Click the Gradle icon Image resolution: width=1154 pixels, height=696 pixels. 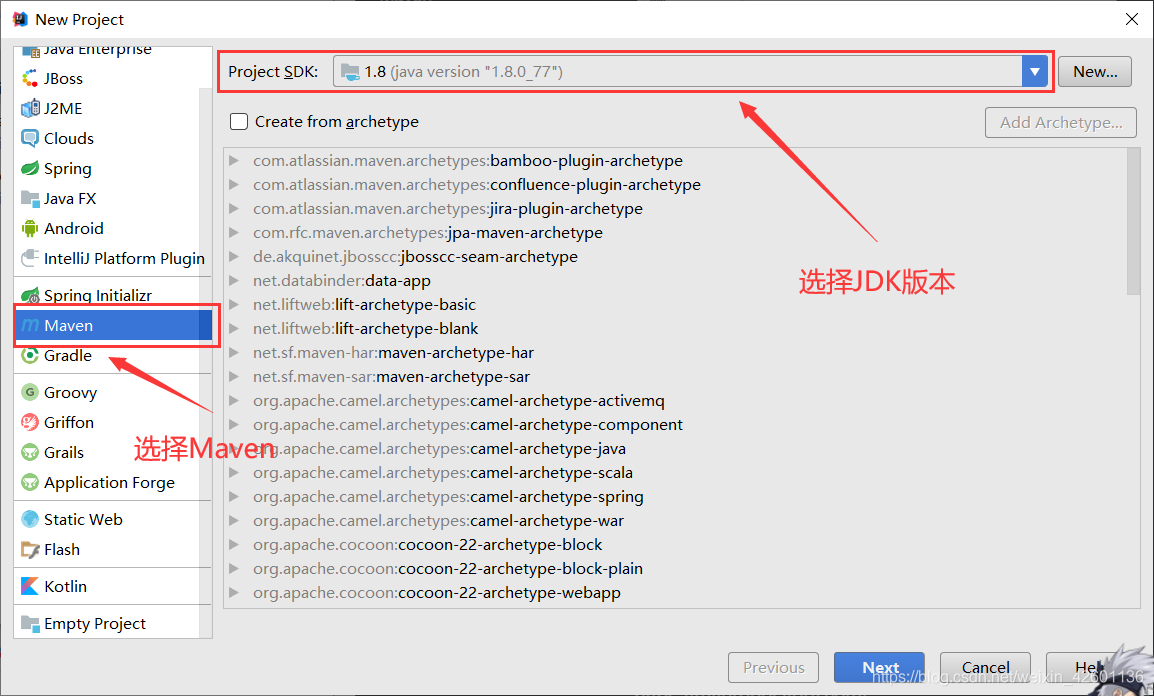[30, 355]
